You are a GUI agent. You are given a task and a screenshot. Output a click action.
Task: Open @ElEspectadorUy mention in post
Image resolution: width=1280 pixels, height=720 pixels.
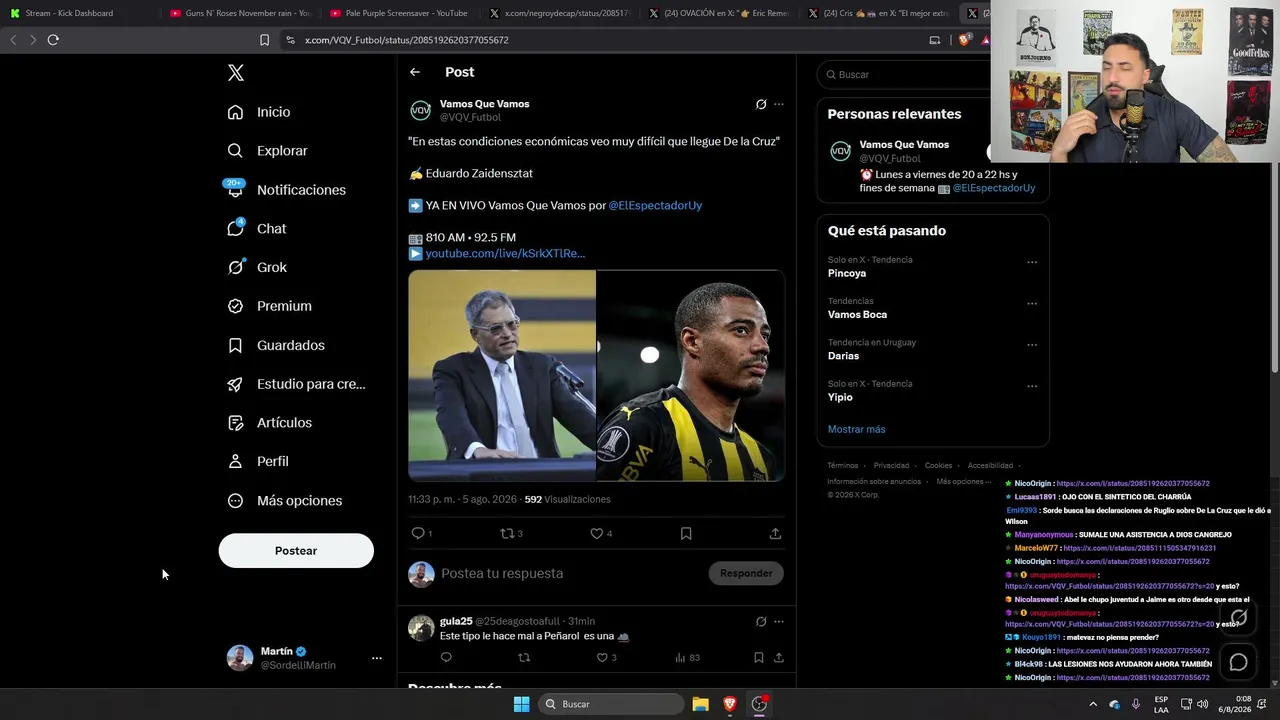tap(655, 206)
